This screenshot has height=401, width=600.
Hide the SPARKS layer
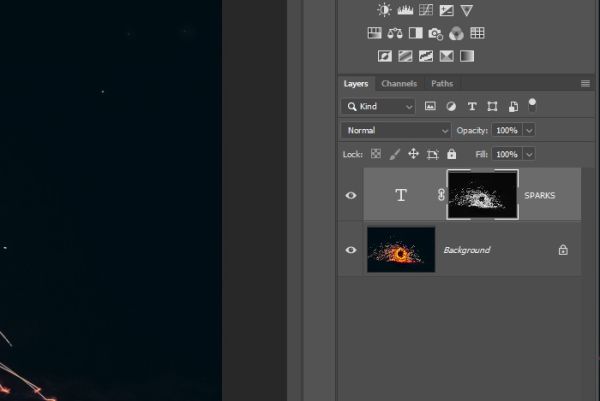(351, 195)
